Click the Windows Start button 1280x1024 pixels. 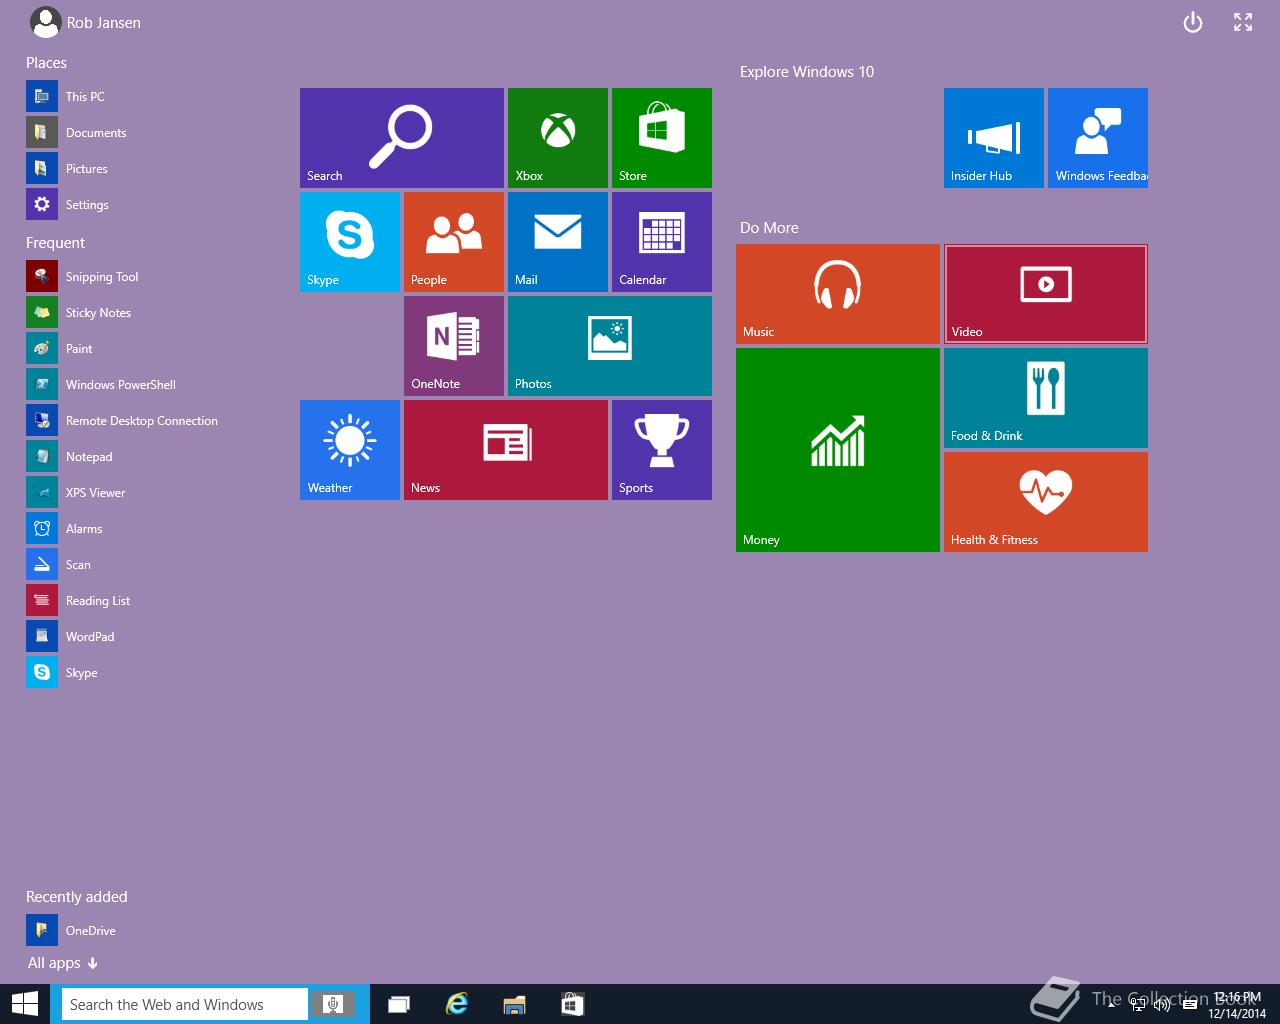click(24, 1004)
